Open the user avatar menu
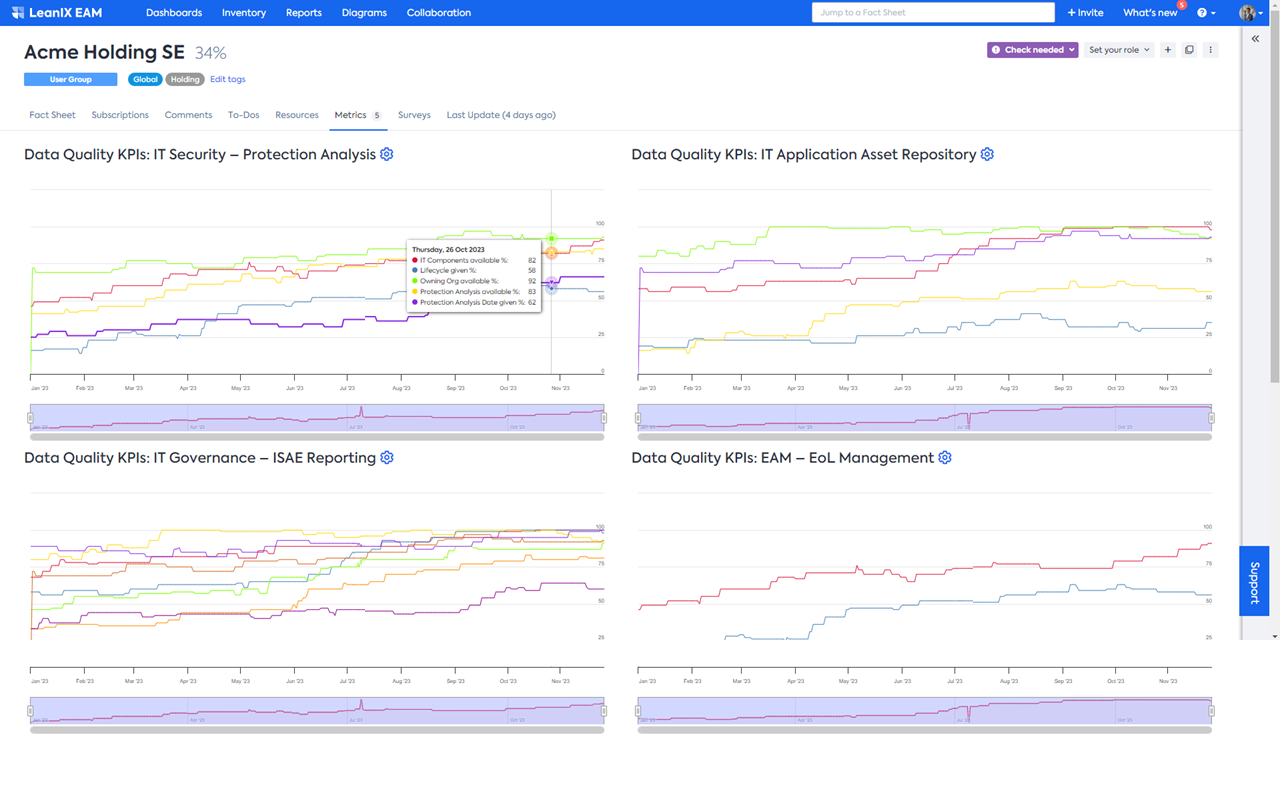This screenshot has height=800, width=1280. (x=1251, y=13)
